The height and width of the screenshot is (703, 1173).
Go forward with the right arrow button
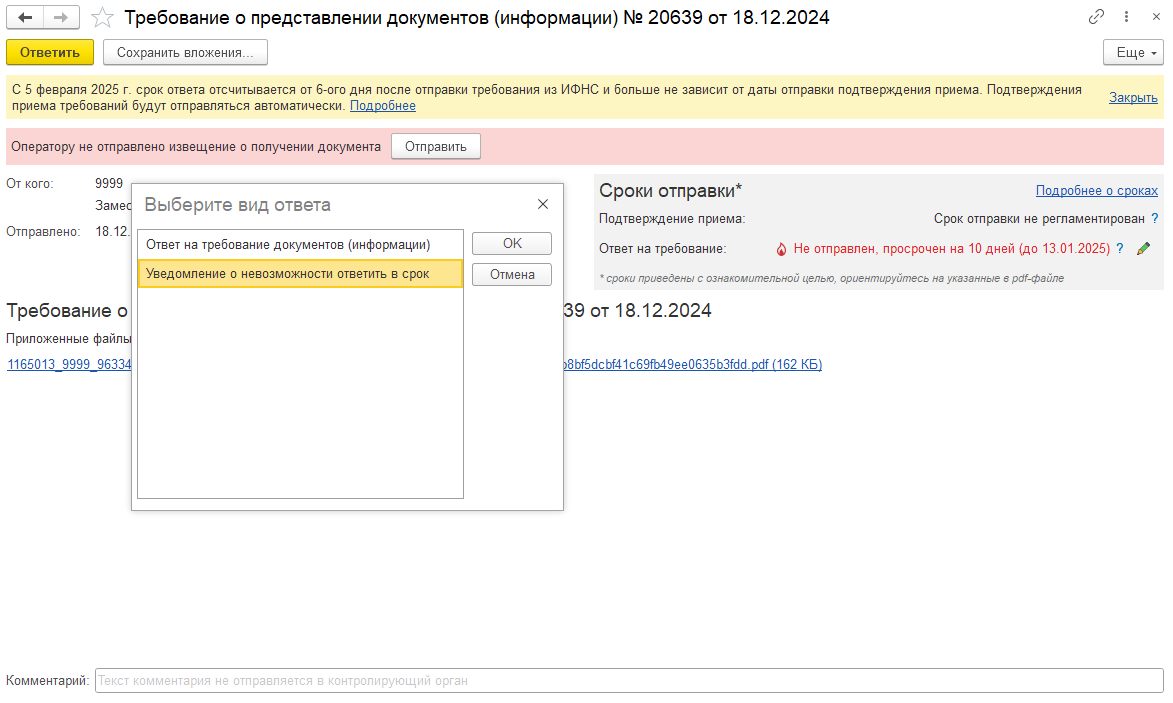click(61, 18)
